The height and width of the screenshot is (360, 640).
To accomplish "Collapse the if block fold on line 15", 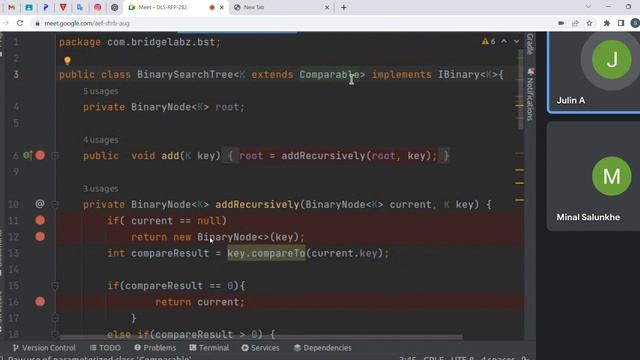I will point(55,286).
